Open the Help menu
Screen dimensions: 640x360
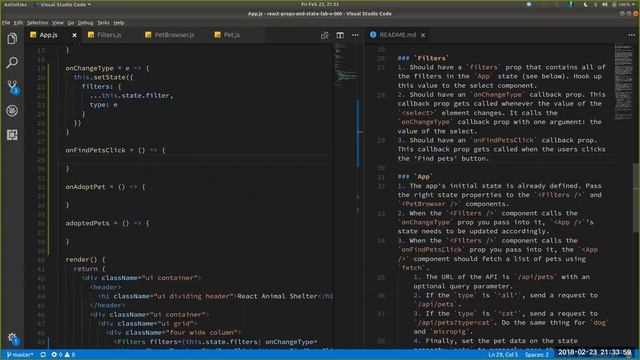(x=119, y=23)
